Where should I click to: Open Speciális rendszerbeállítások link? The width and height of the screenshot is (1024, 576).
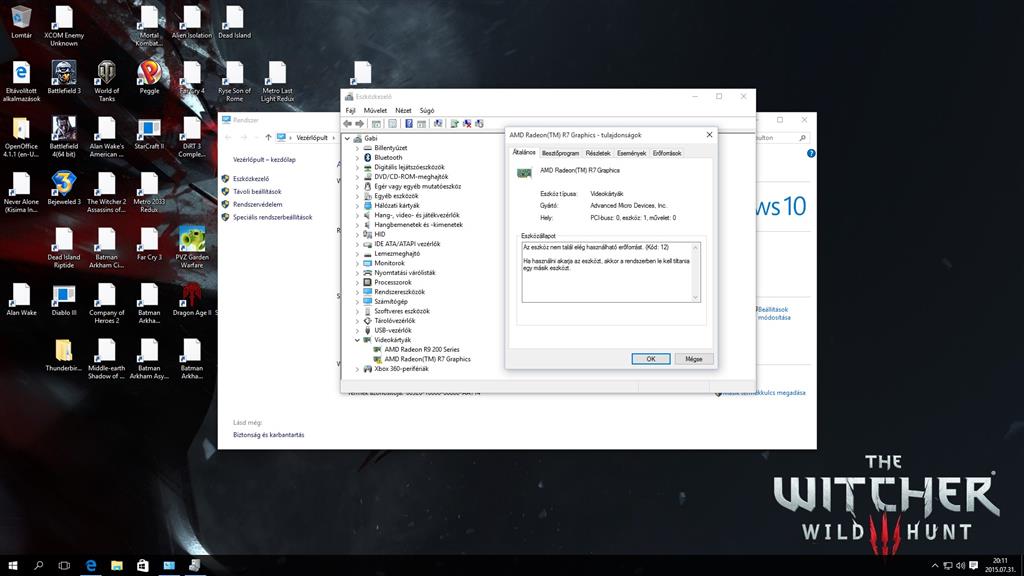coord(273,217)
